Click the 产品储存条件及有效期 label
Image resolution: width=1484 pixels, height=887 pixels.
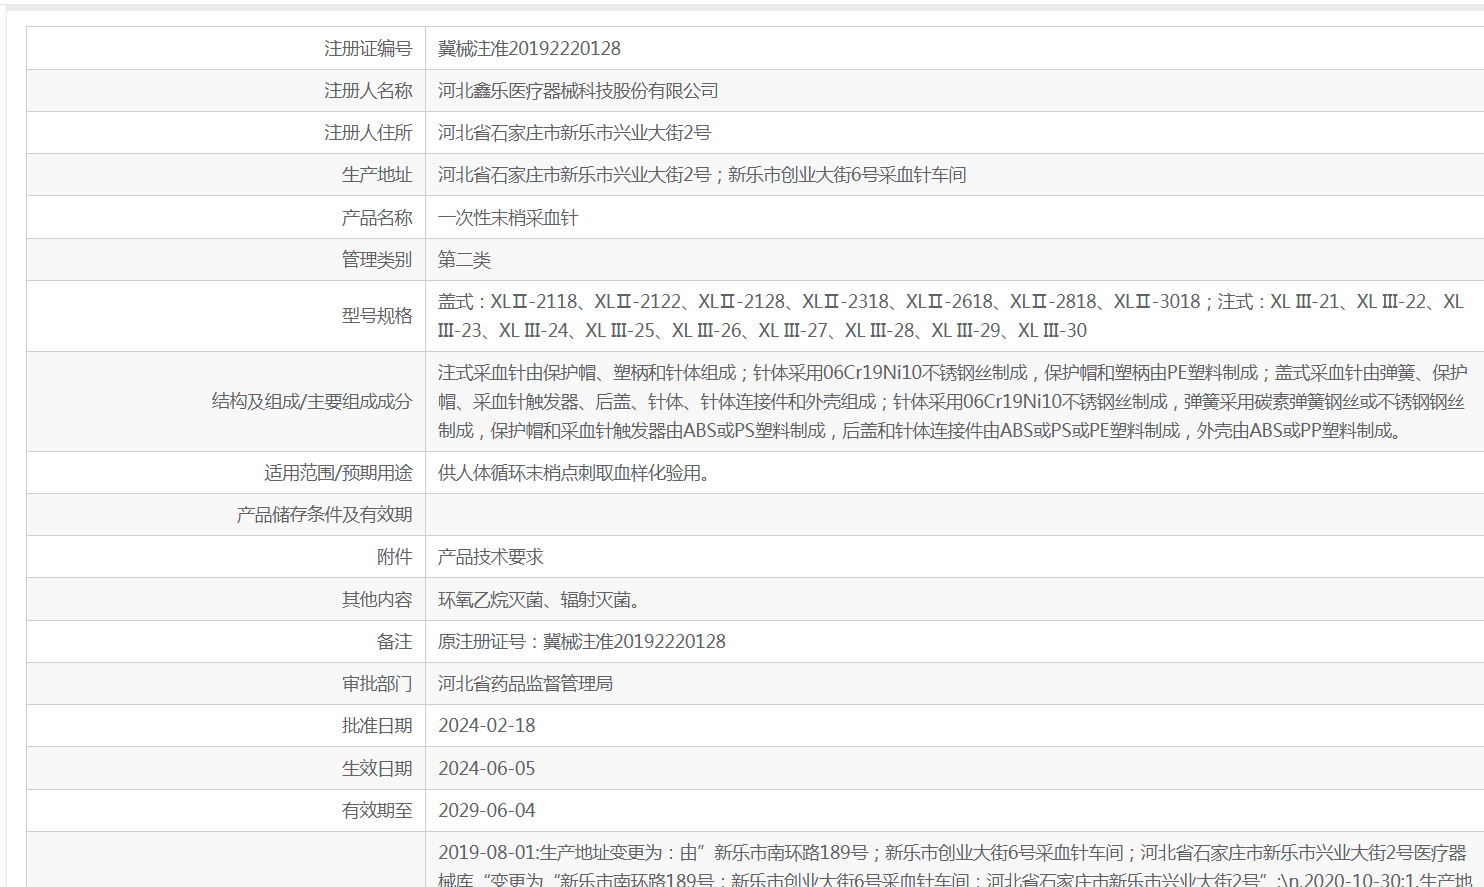coord(324,514)
